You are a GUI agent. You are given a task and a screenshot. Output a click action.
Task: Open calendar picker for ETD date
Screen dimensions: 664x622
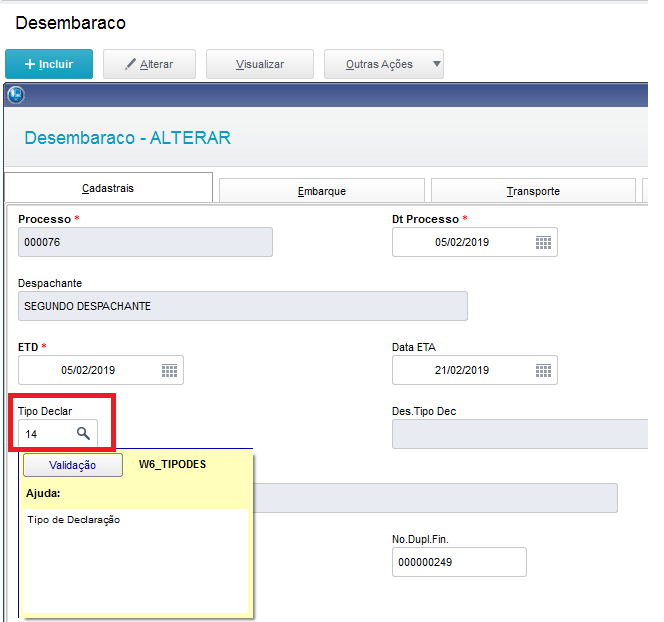tap(169, 370)
